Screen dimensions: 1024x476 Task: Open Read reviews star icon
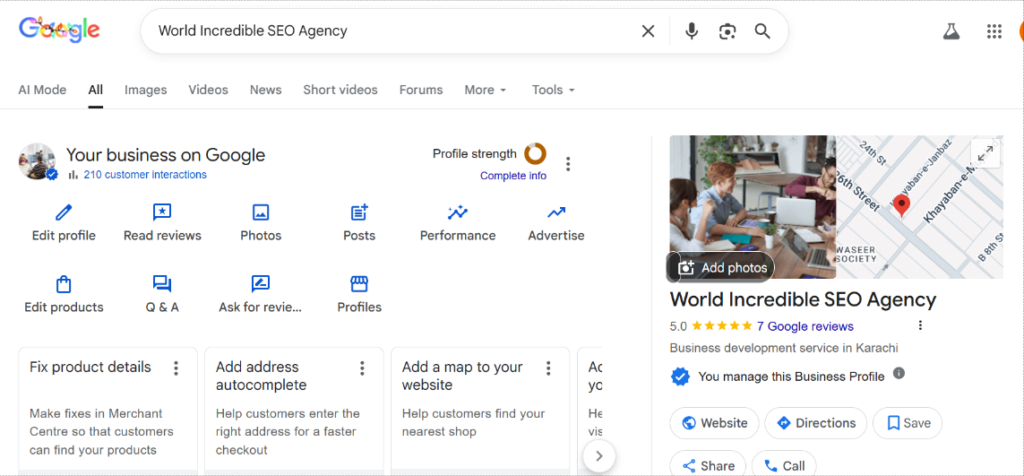(x=162, y=212)
